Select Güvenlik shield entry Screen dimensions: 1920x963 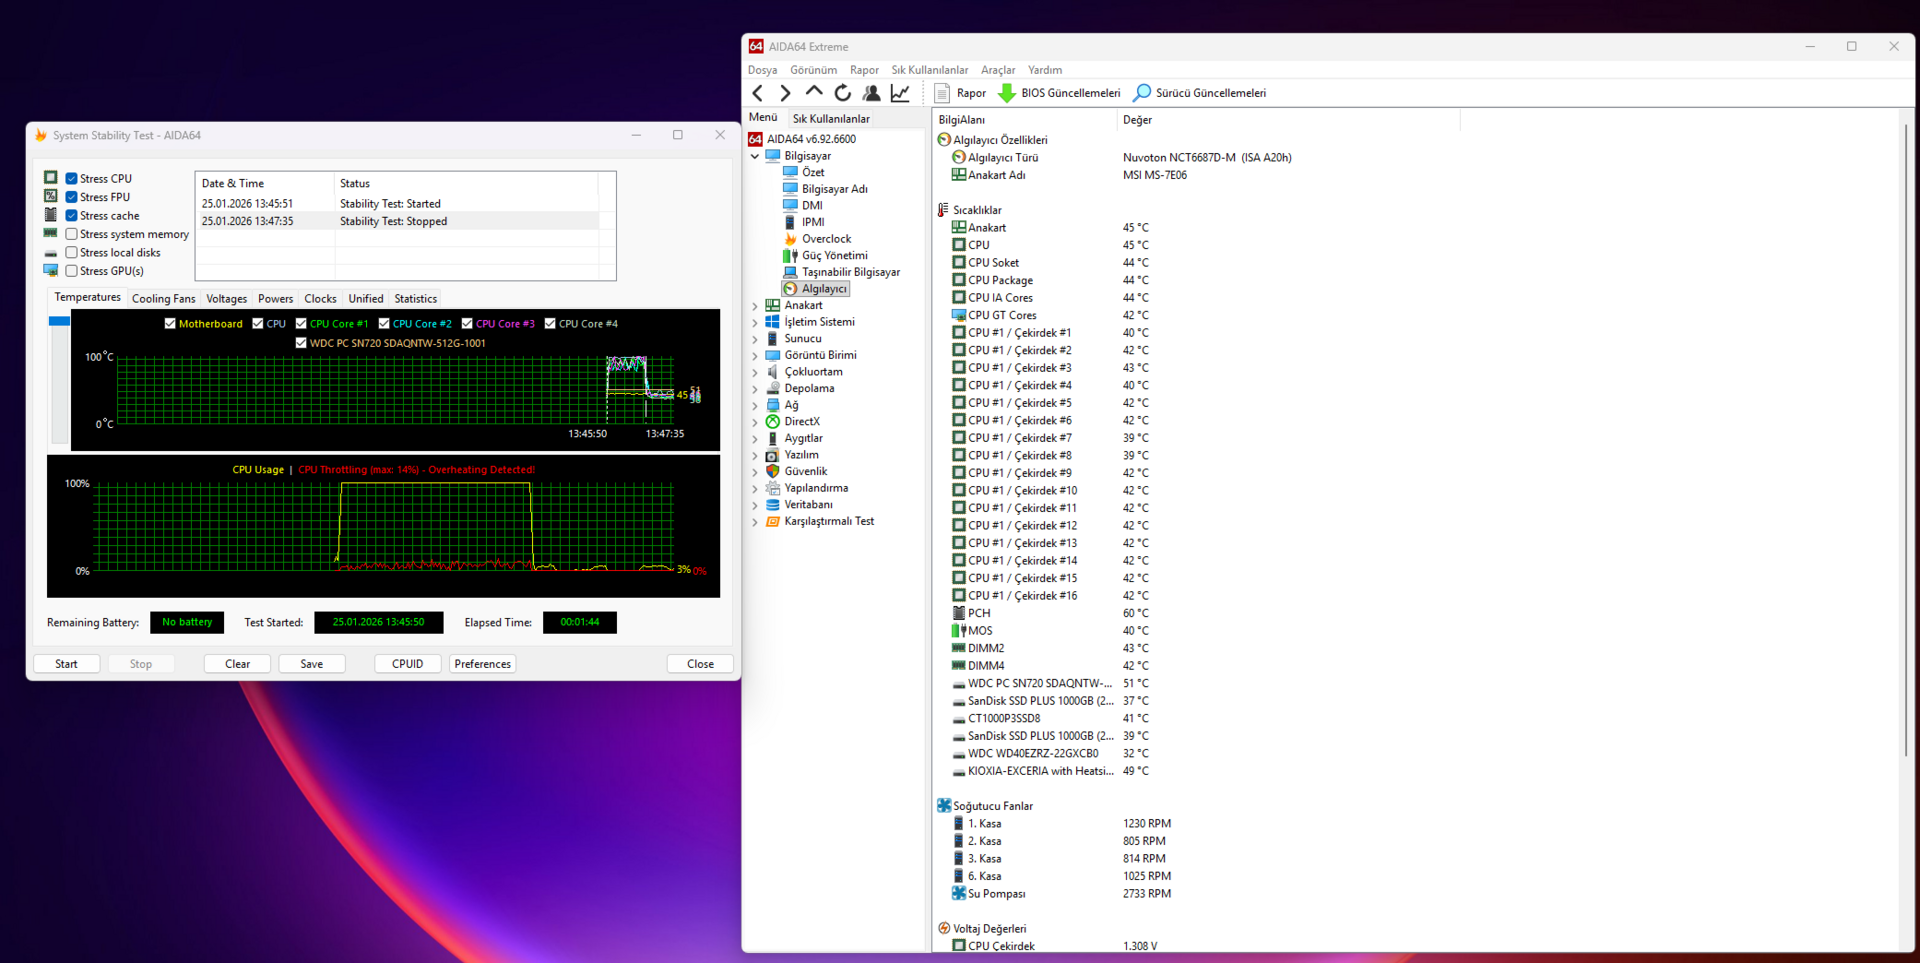pyautogui.click(x=805, y=471)
